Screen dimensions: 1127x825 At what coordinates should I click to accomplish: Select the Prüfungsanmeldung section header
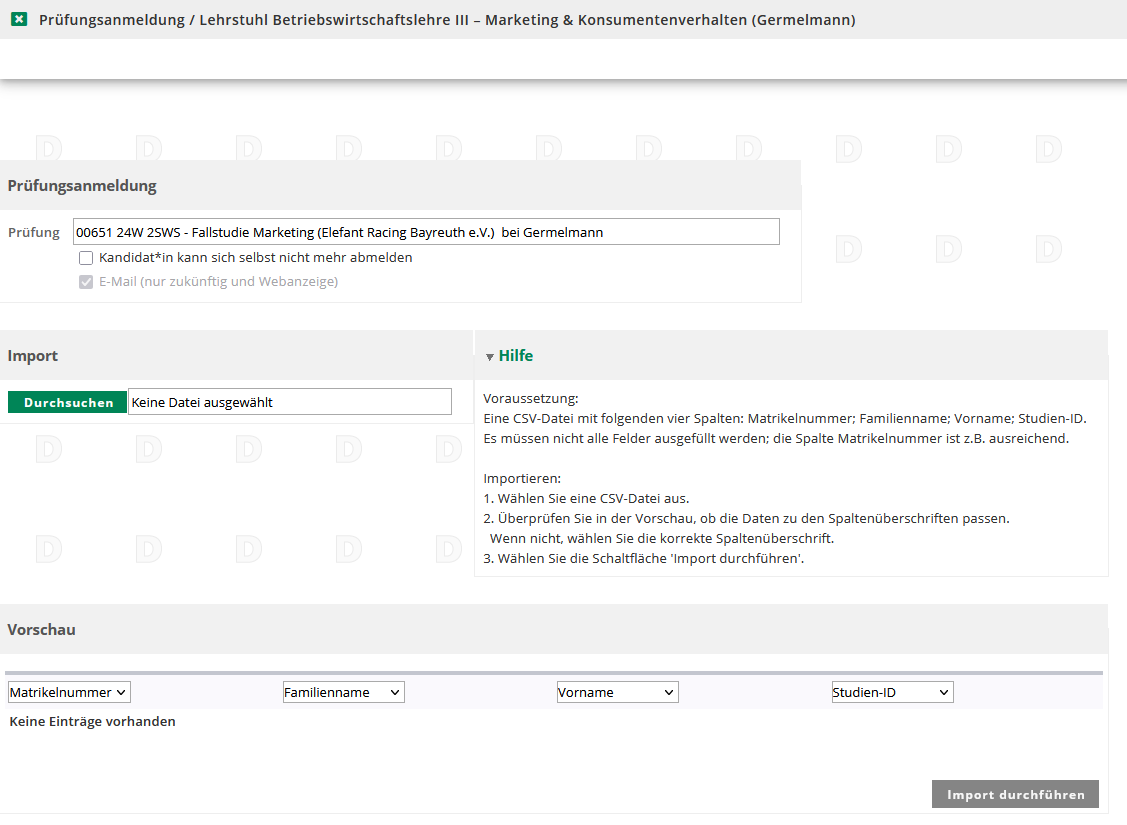tap(82, 186)
